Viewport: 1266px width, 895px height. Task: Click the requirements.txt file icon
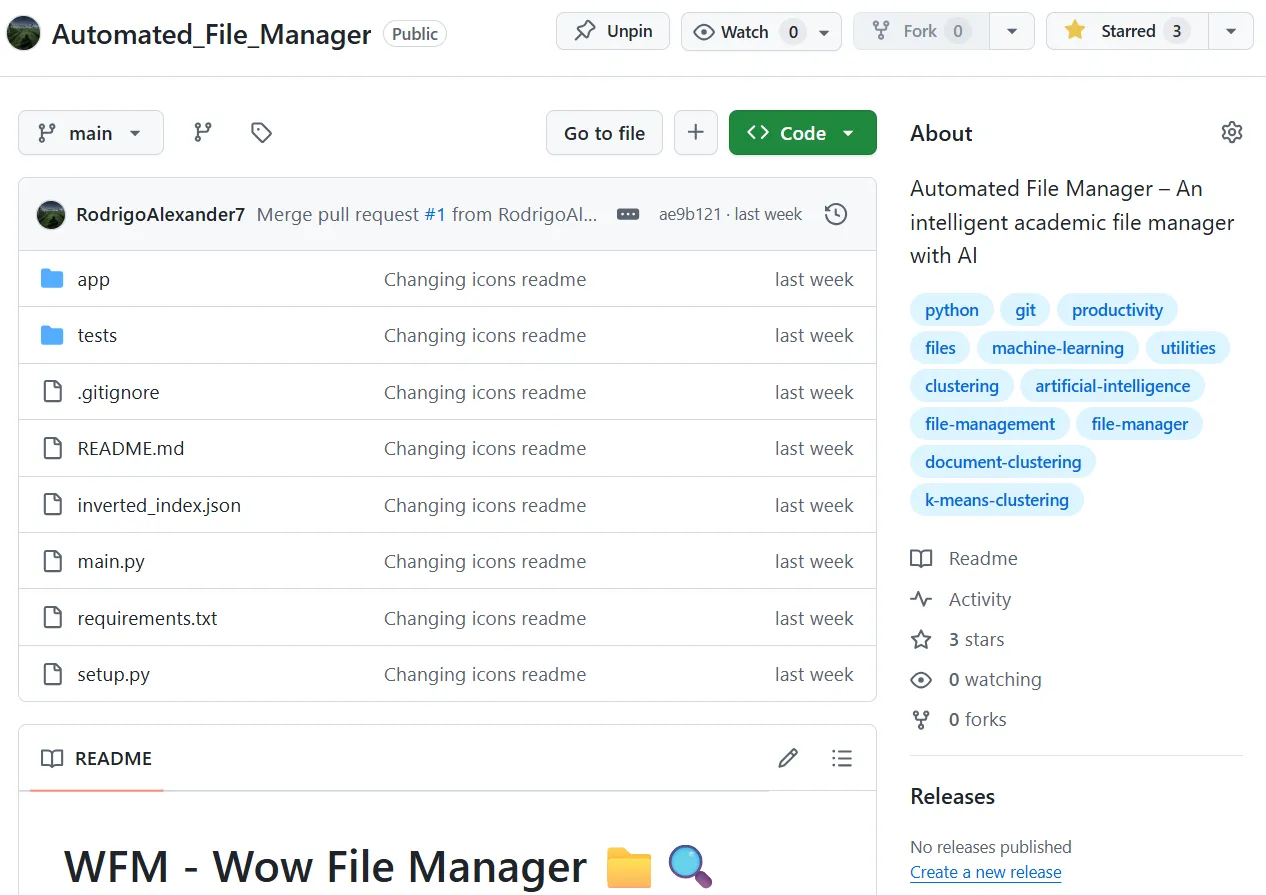52,618
